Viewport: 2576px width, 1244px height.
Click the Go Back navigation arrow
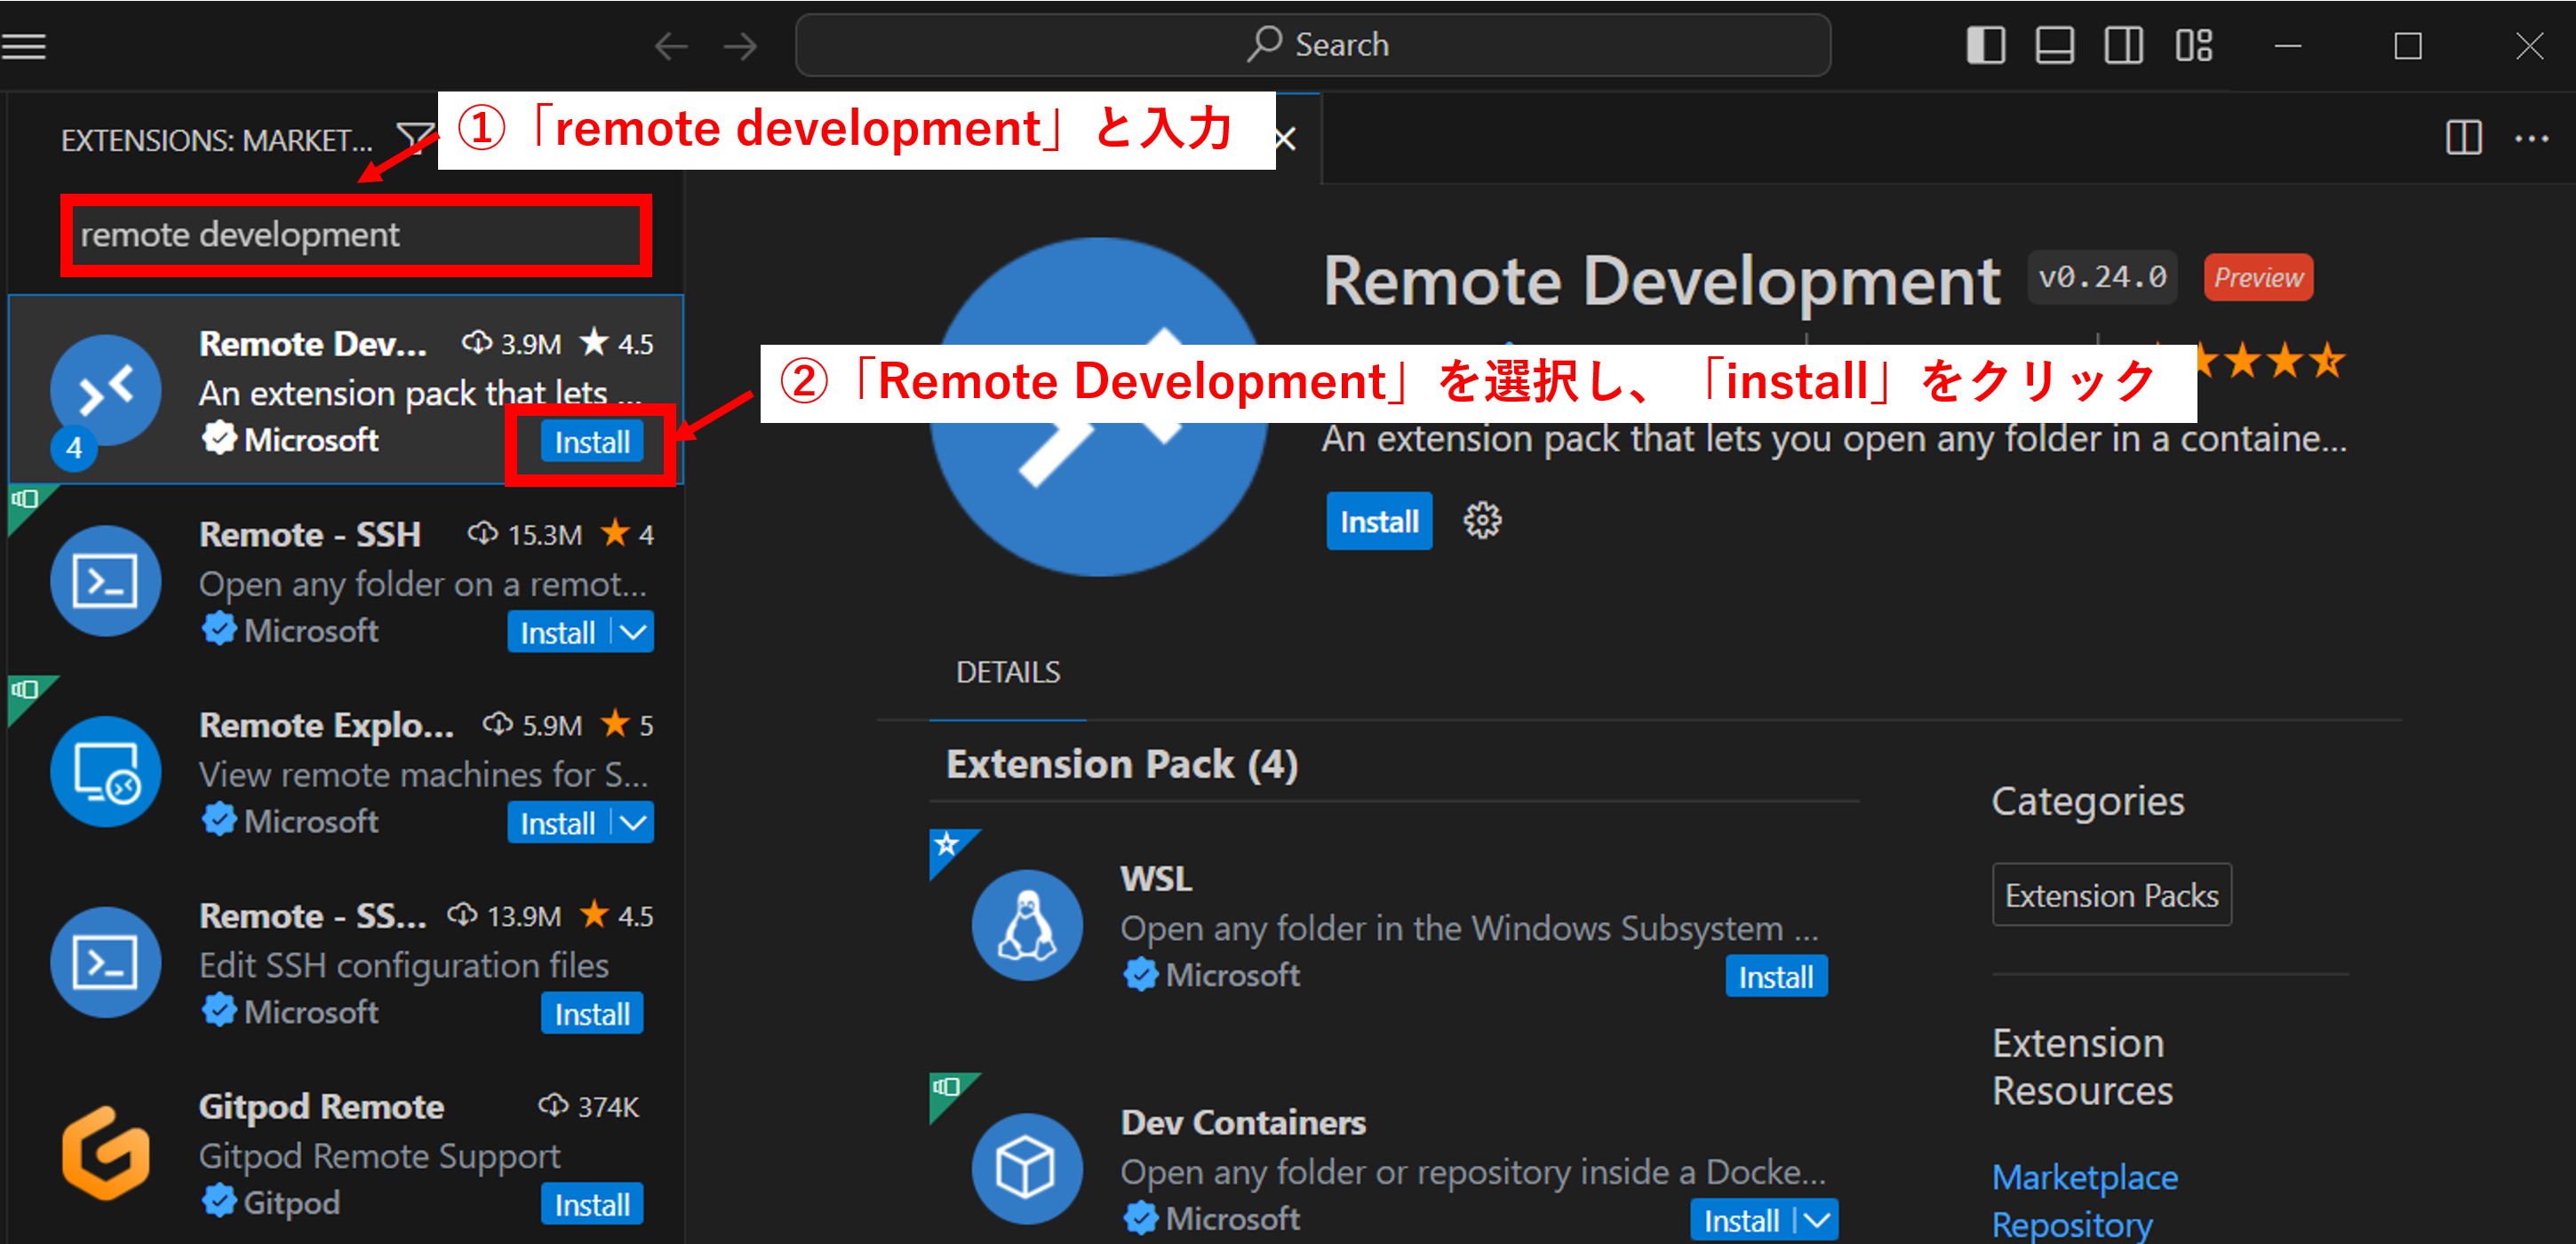[671, 46]
